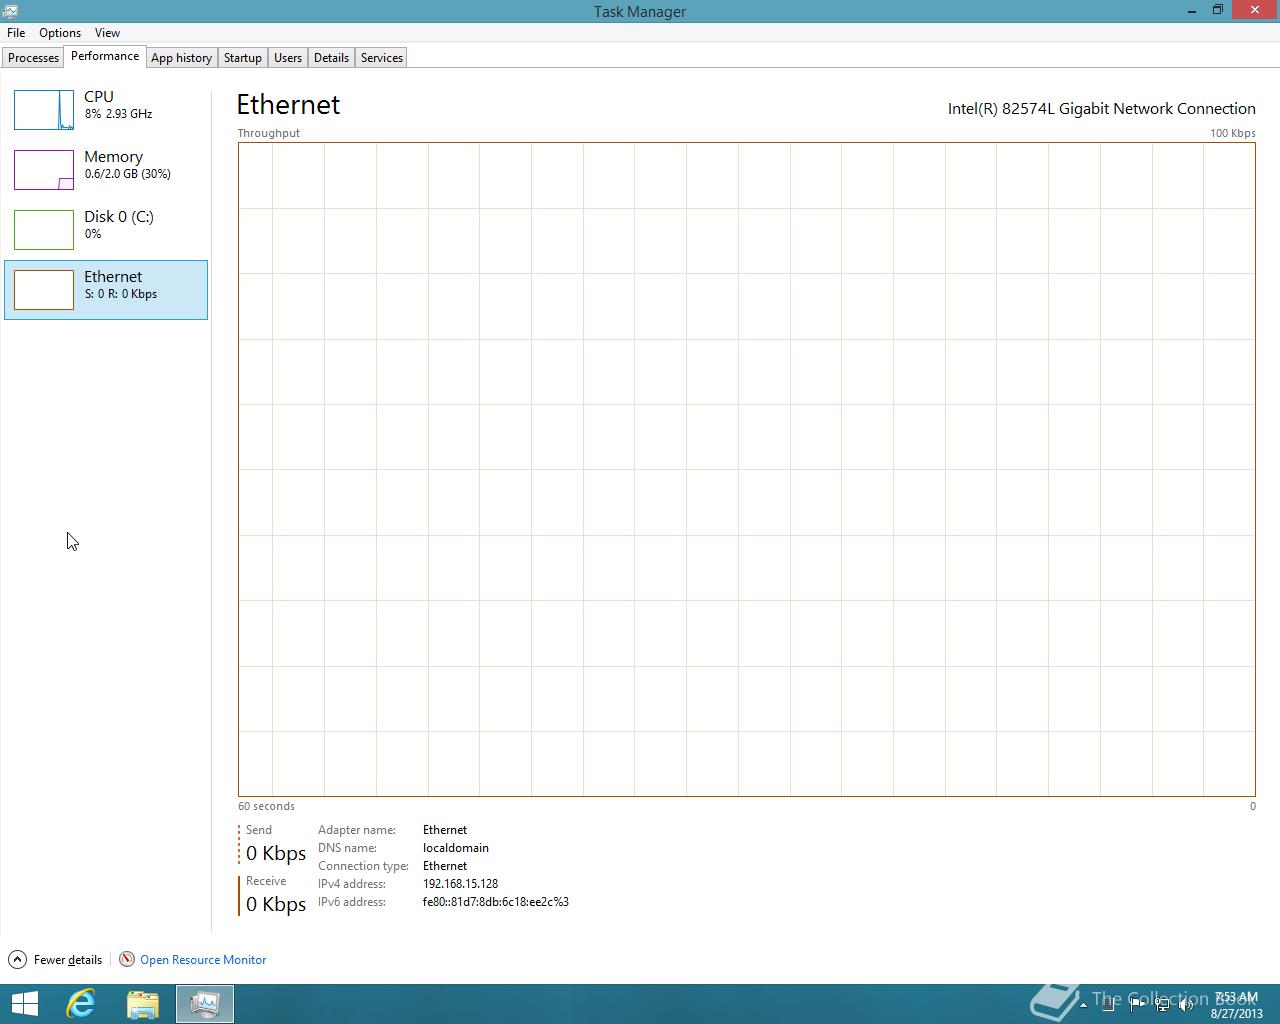1280x1024 pixels.
Task: Click the Ethernet throughput graph
Action: click(746, 469)
